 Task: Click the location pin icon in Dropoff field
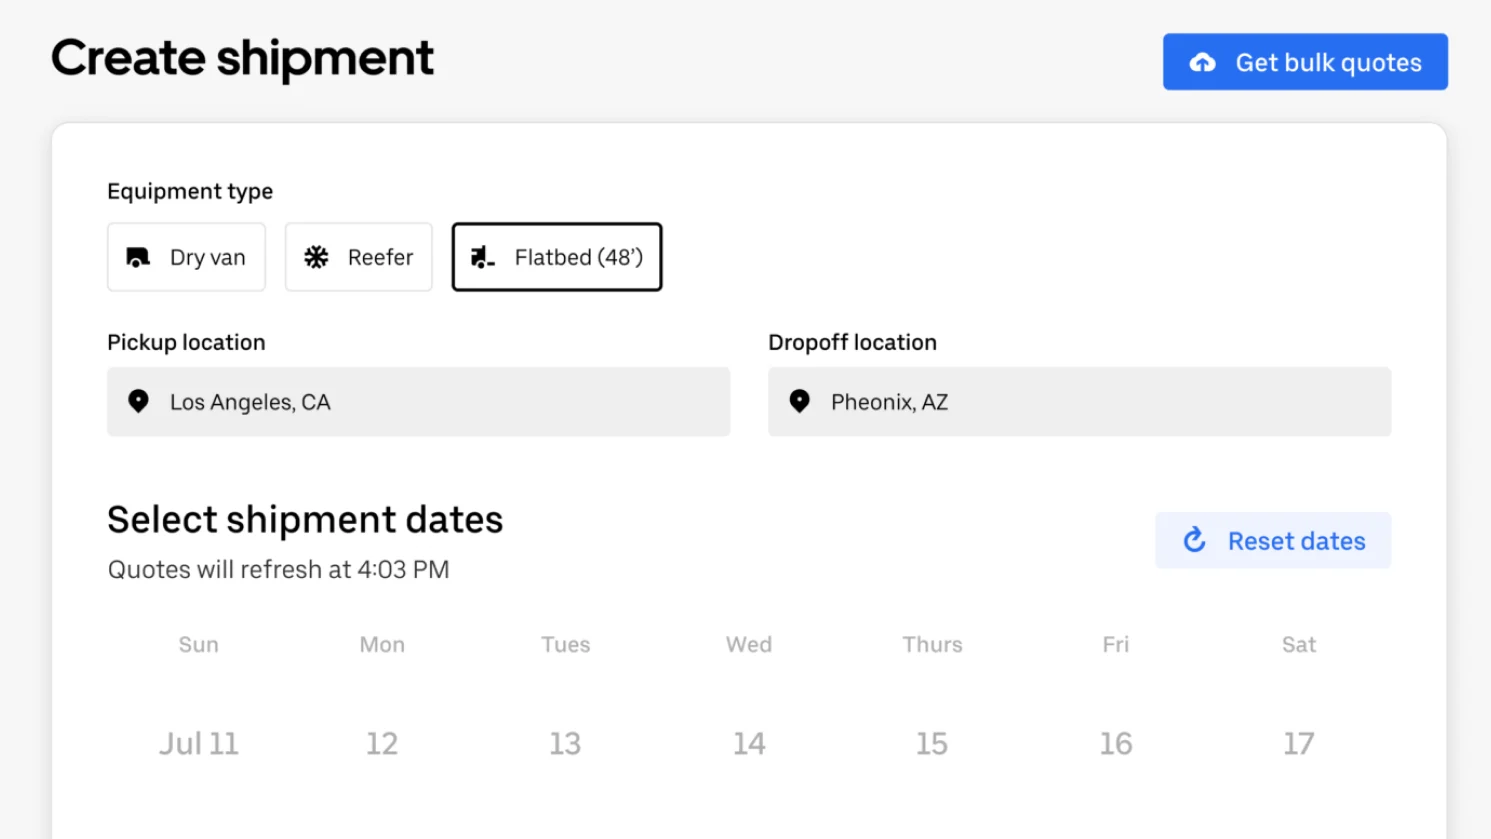[x=799, y=401]
